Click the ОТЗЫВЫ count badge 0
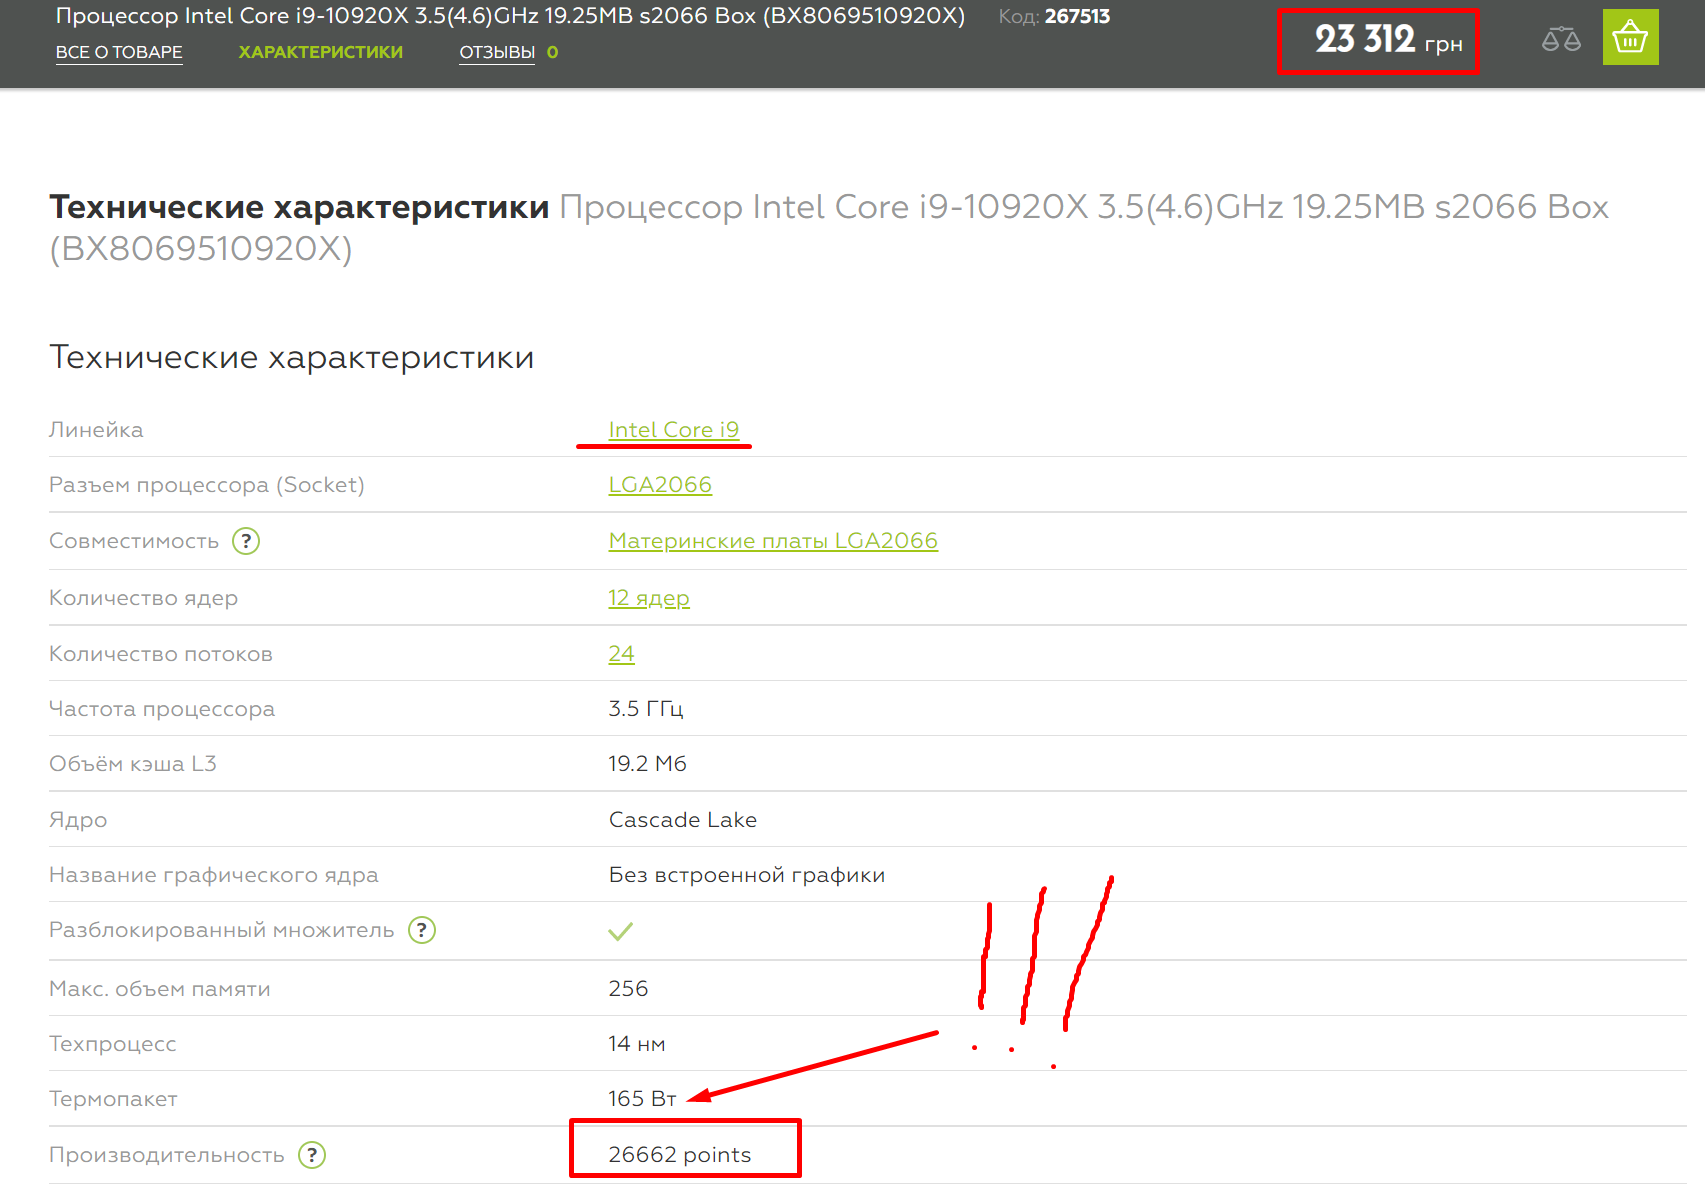This screenshot has width=1705, height=1186. 552,52
